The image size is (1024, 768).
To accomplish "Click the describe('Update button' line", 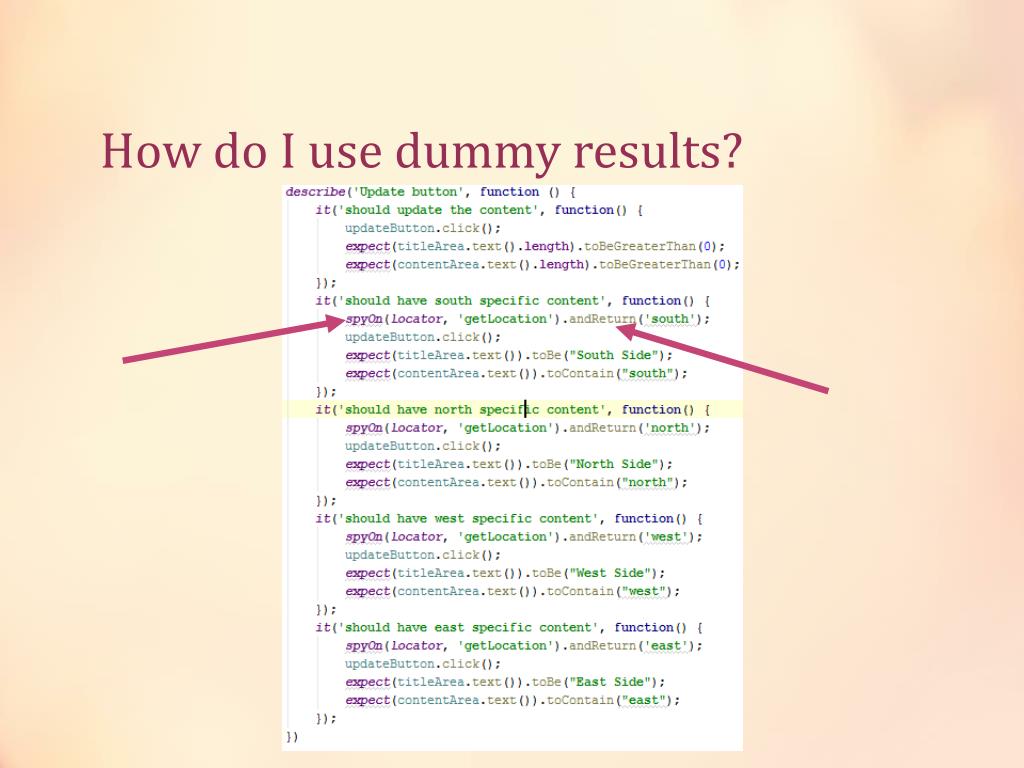I will [x=430, y=192].
